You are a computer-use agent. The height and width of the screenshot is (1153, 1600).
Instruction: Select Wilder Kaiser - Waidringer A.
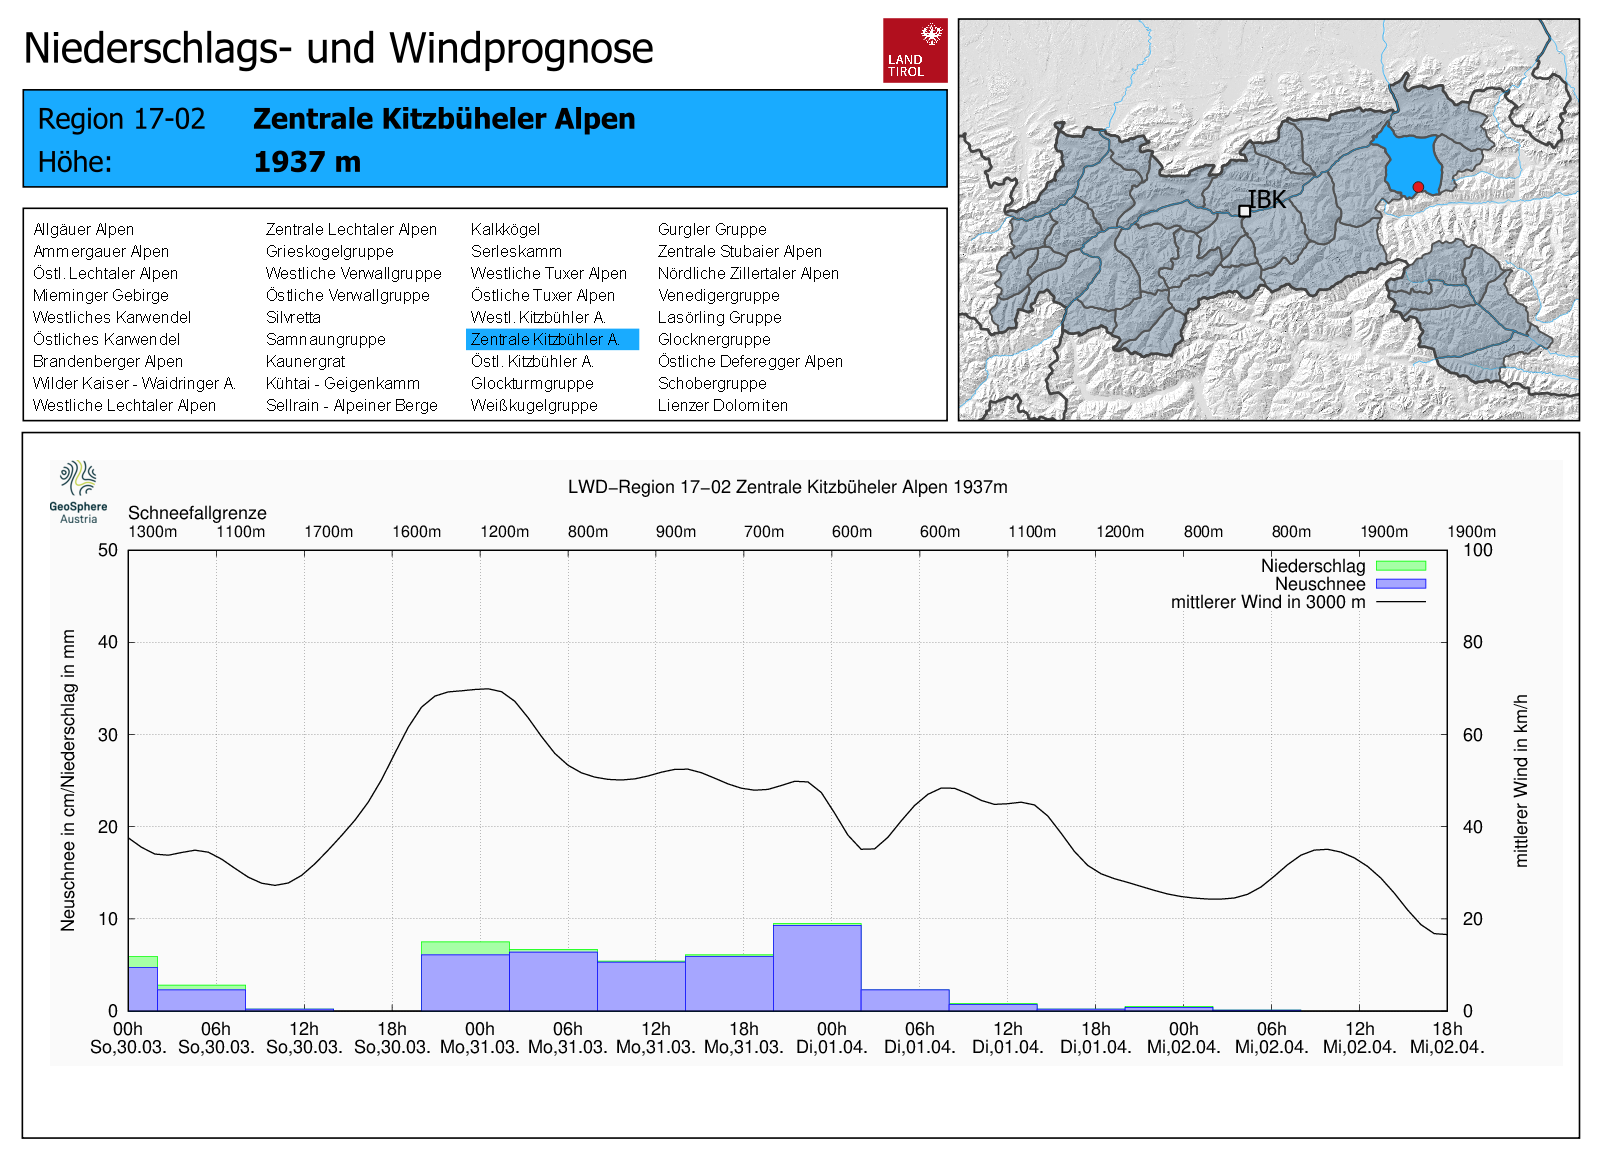[134, 384]
